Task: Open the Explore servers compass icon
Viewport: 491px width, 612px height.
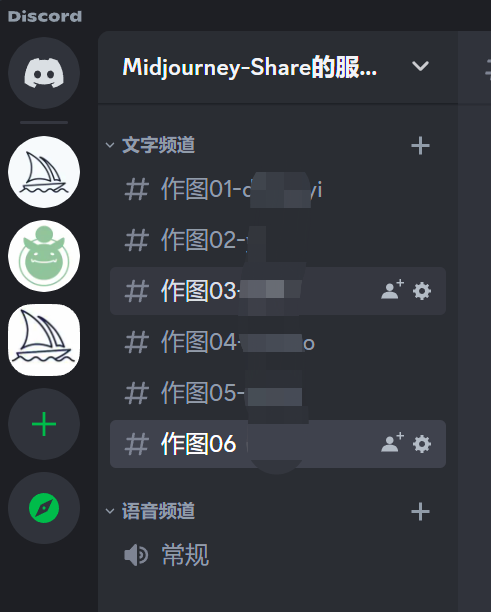Action: 44,508
